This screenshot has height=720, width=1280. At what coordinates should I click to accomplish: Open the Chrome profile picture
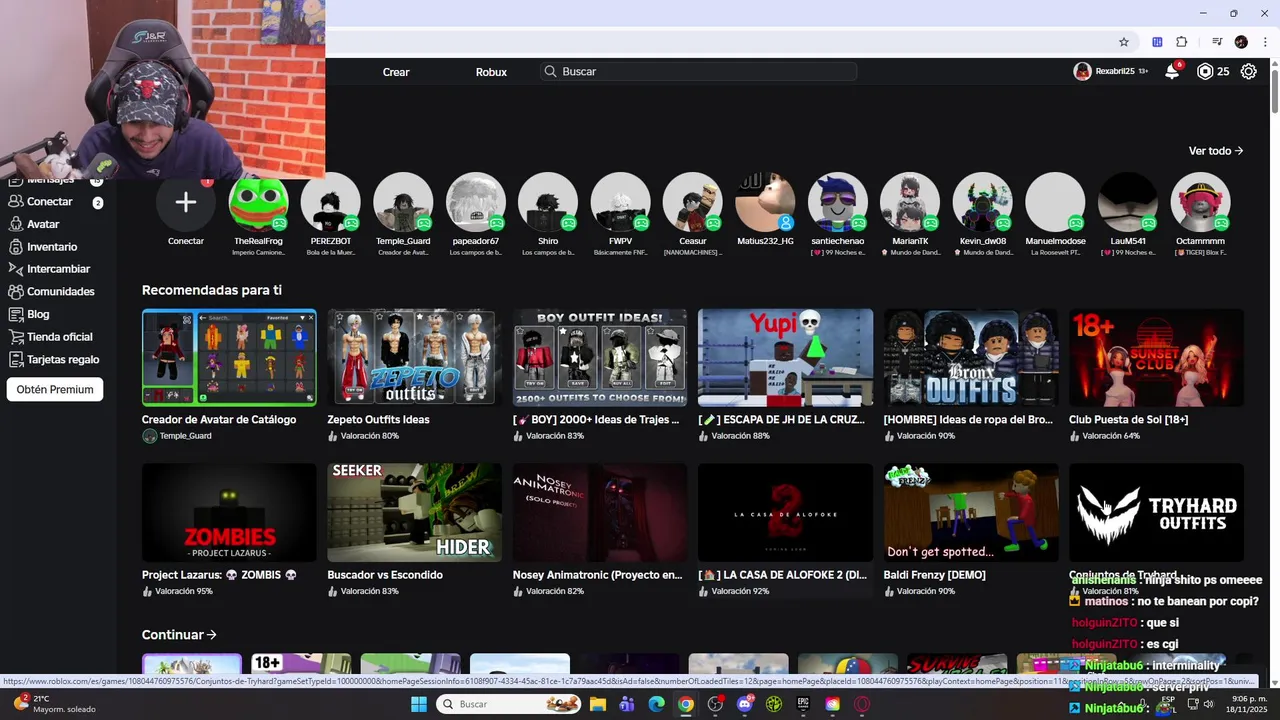[1241, 42]
